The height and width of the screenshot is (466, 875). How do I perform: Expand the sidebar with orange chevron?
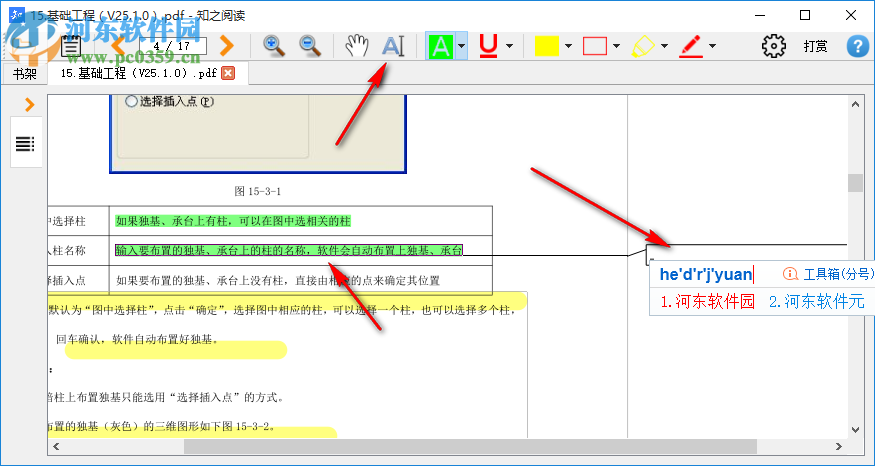coord(29,104)
